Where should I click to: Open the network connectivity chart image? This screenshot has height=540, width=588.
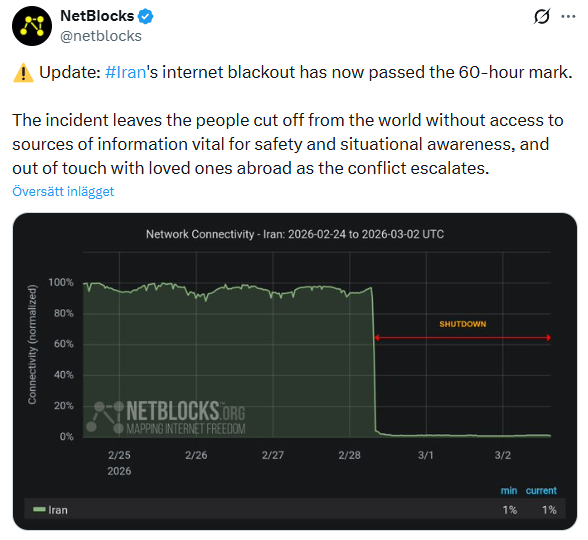295,371
